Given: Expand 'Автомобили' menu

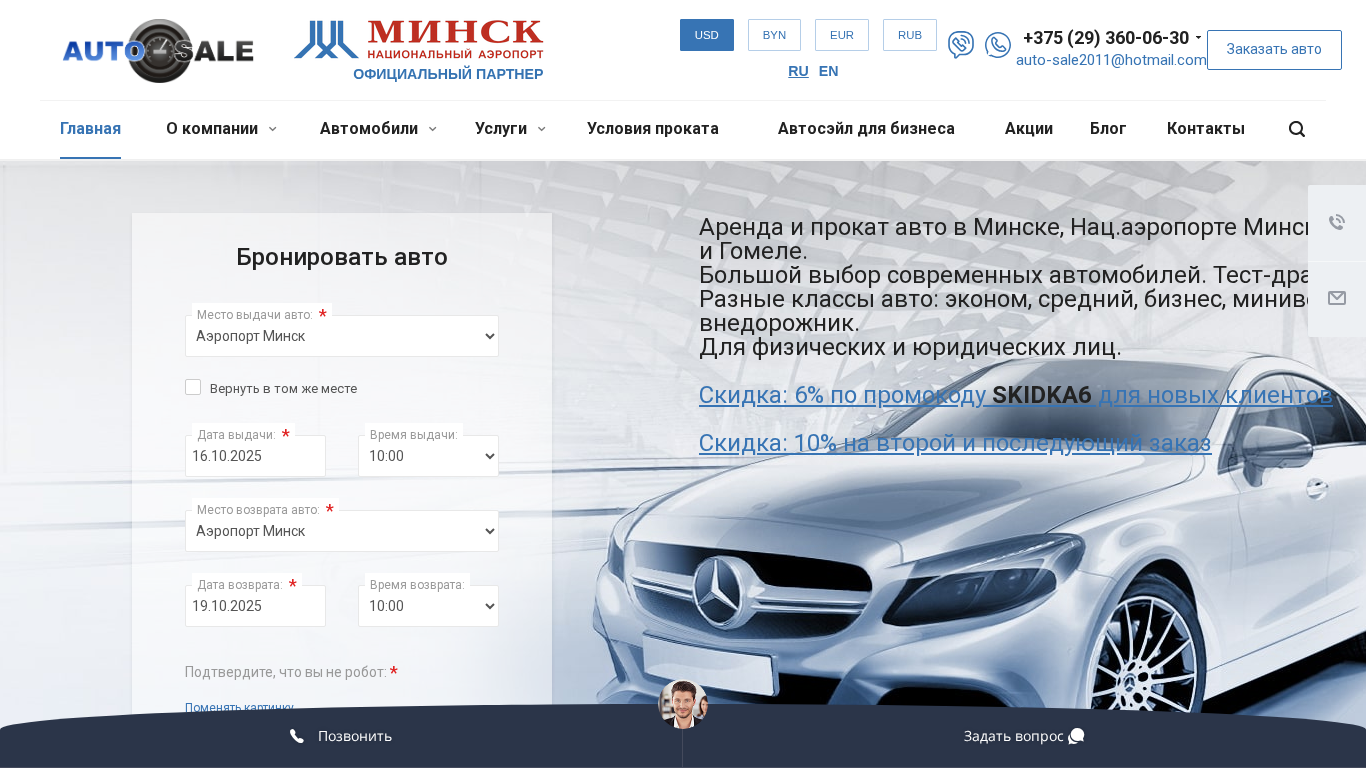Looking at the screenshot, I should tap(378, 129).
